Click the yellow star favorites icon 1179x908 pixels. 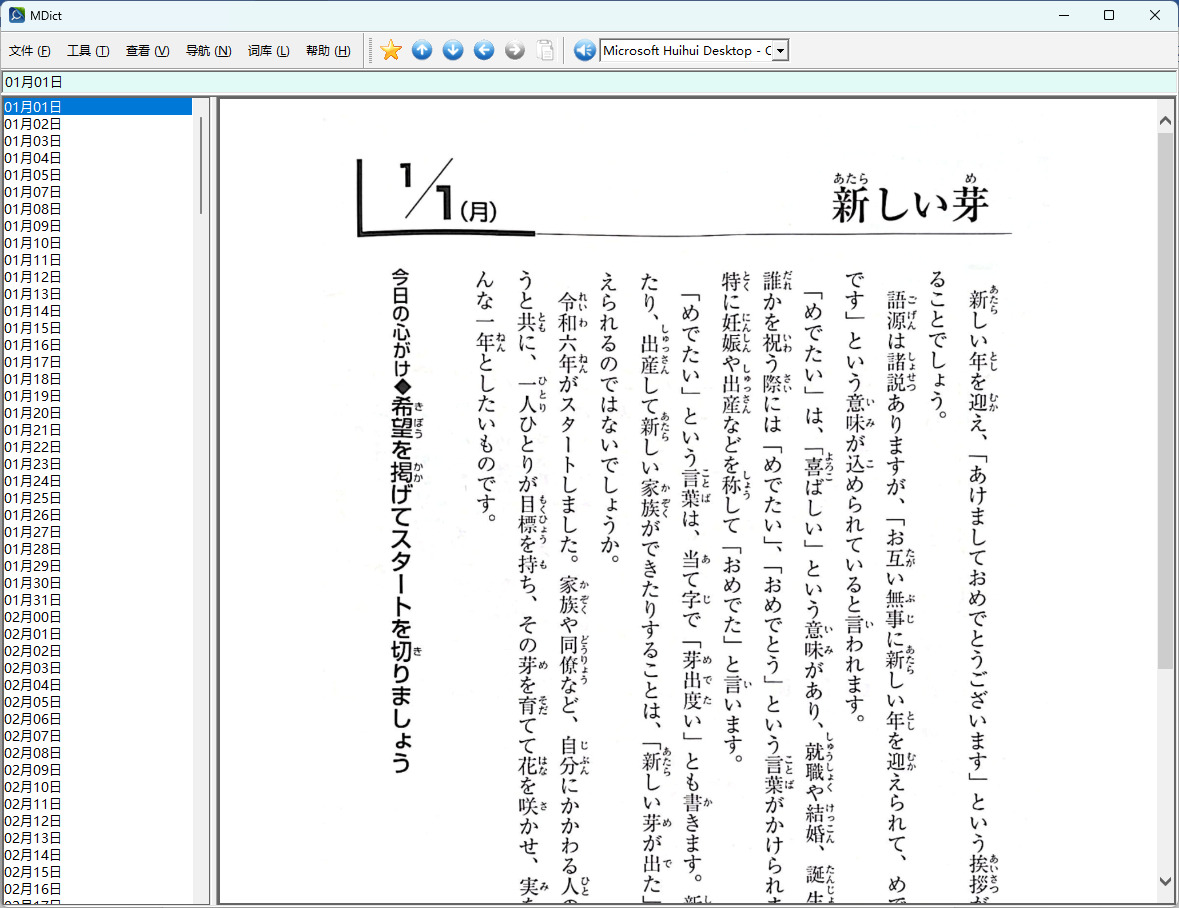click(x=391, y=50)
